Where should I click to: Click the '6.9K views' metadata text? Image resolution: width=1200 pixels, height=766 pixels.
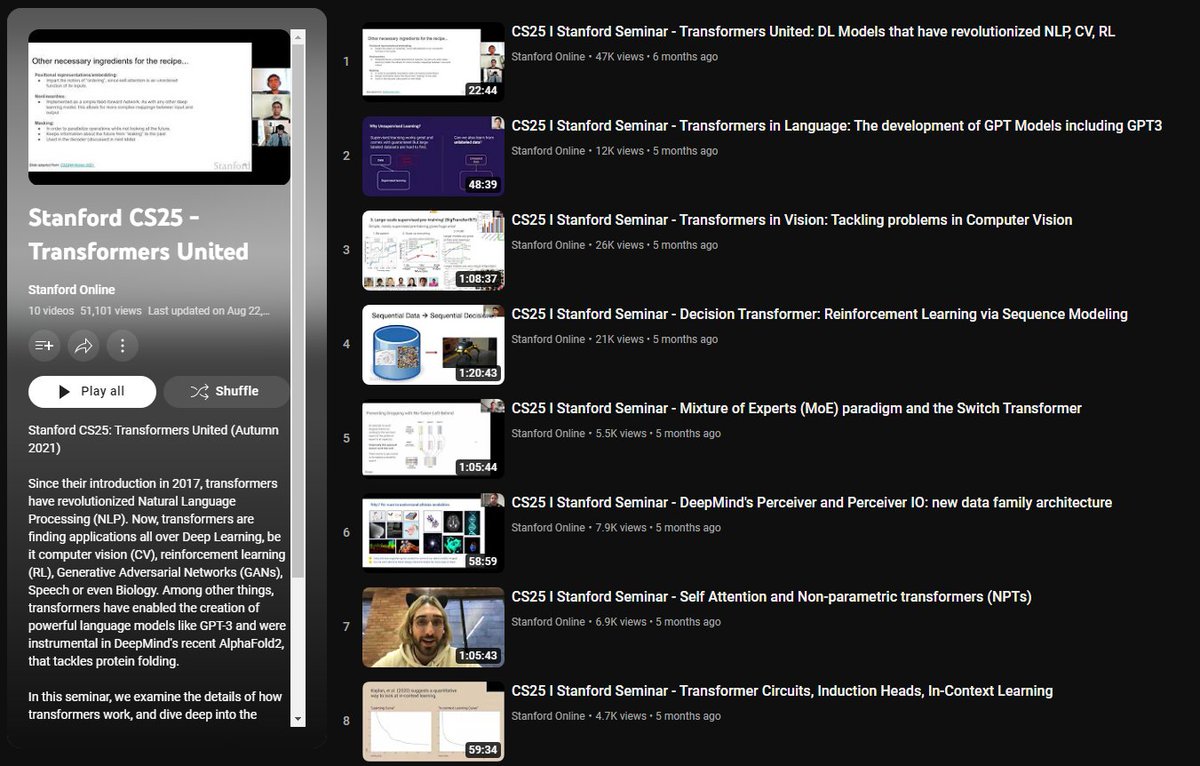pyautogui.click(x=621, y=622)
